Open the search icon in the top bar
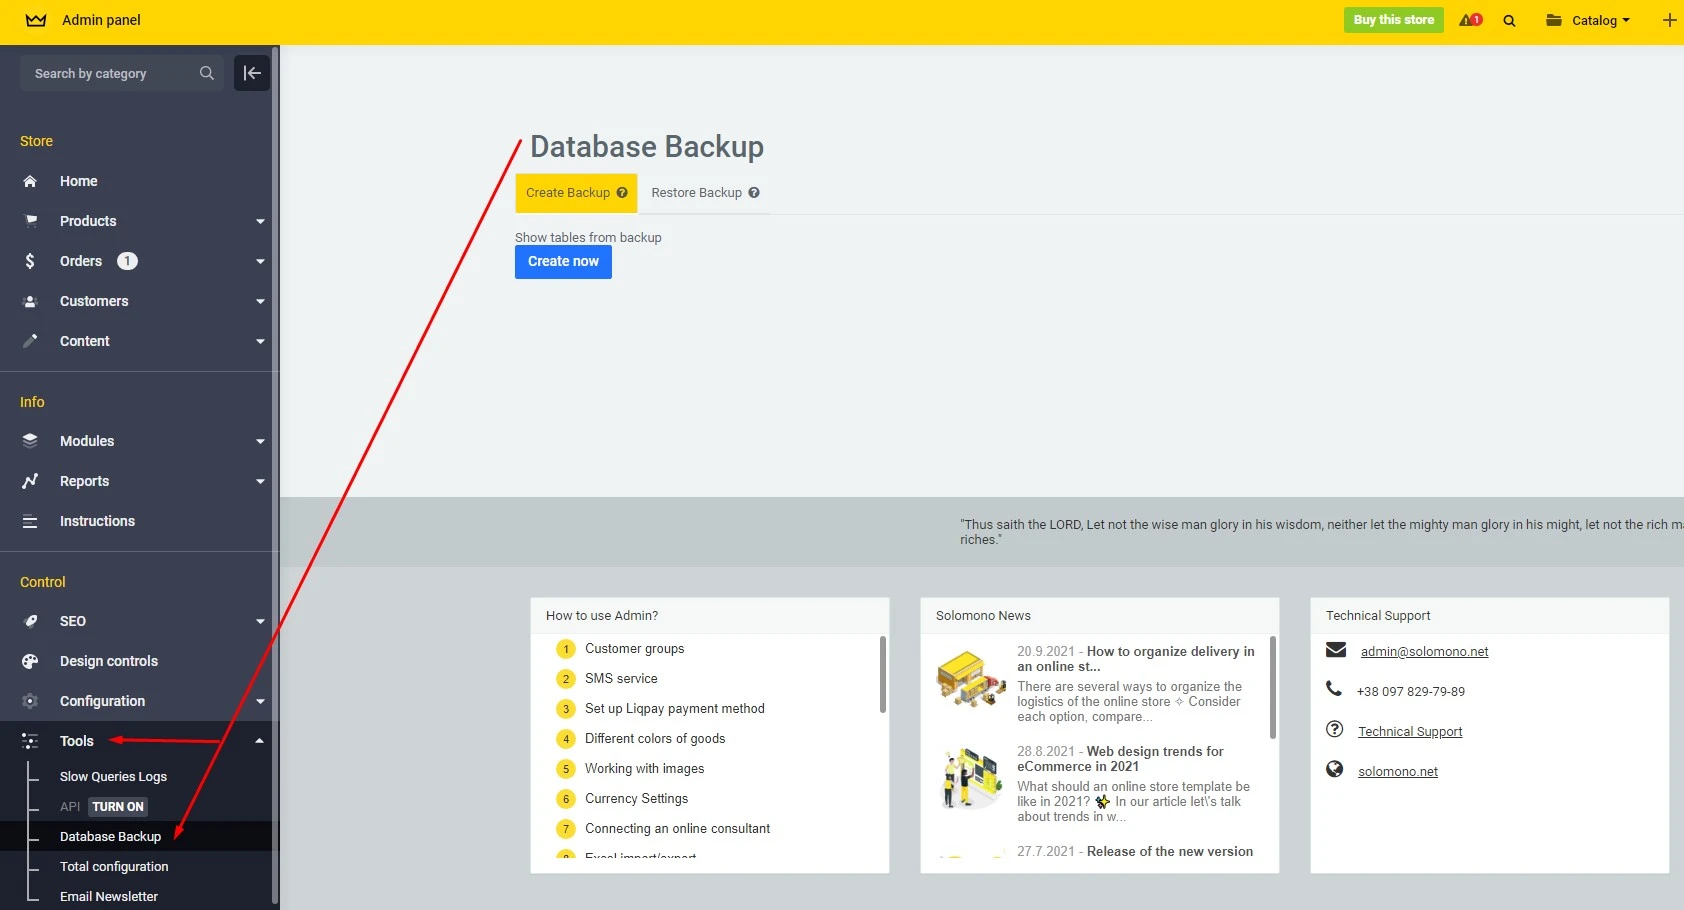 point(1508,20)
